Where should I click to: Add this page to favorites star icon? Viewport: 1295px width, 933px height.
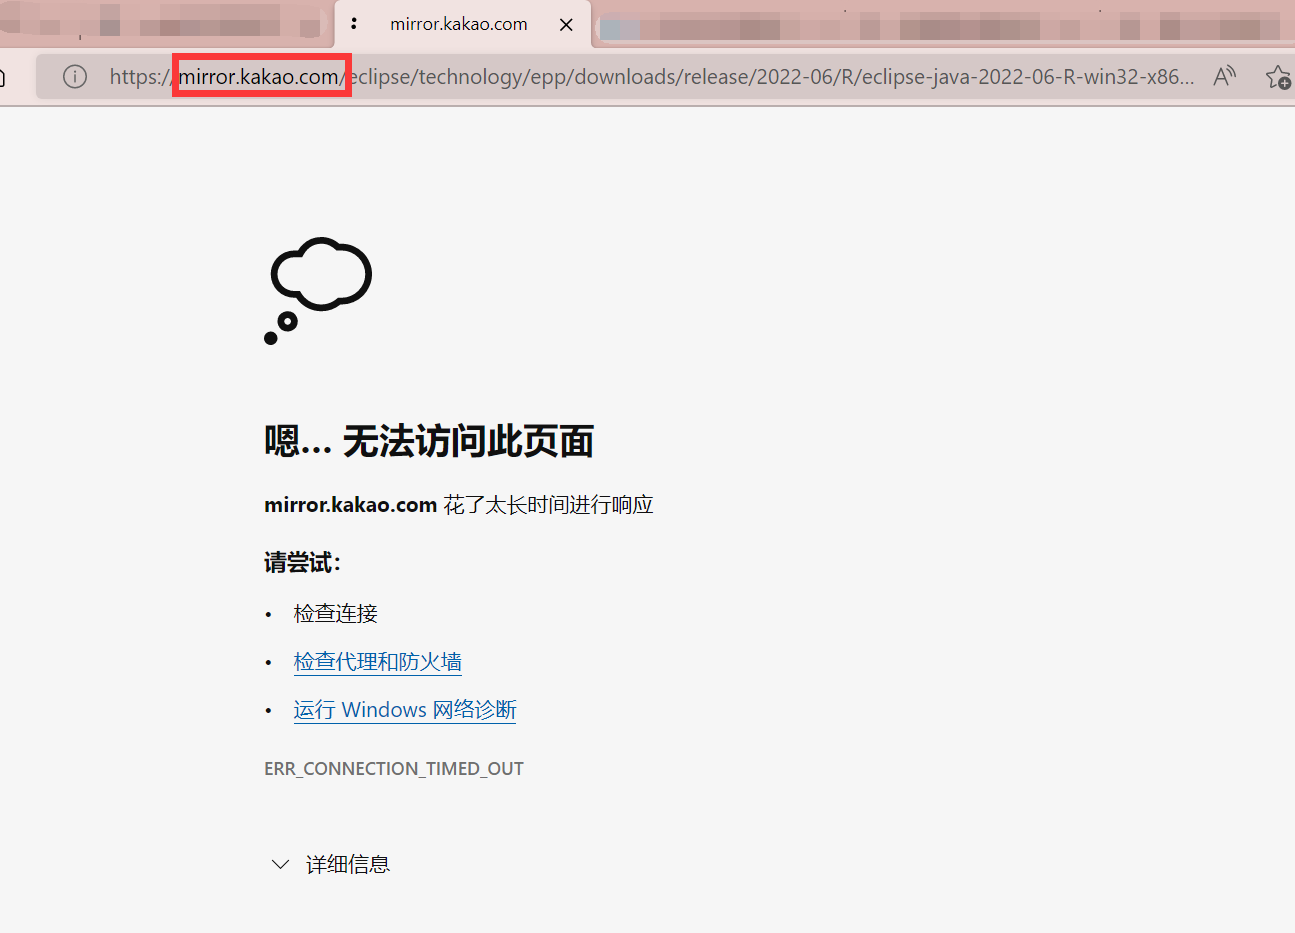click(1278, 77)
